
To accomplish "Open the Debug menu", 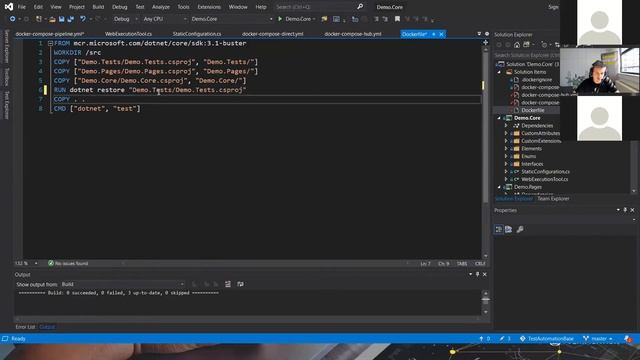I will tap(120, 7).
